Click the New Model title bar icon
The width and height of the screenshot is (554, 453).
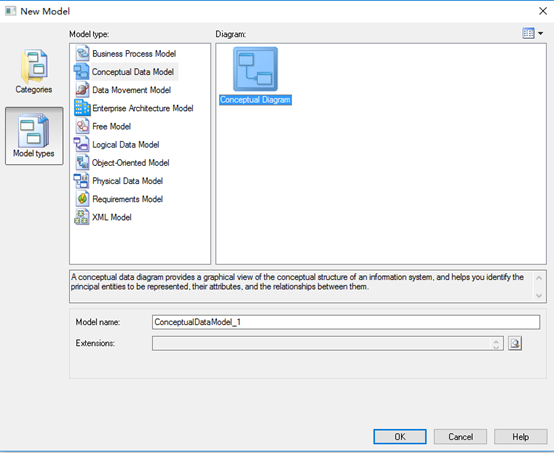(11, 11)
